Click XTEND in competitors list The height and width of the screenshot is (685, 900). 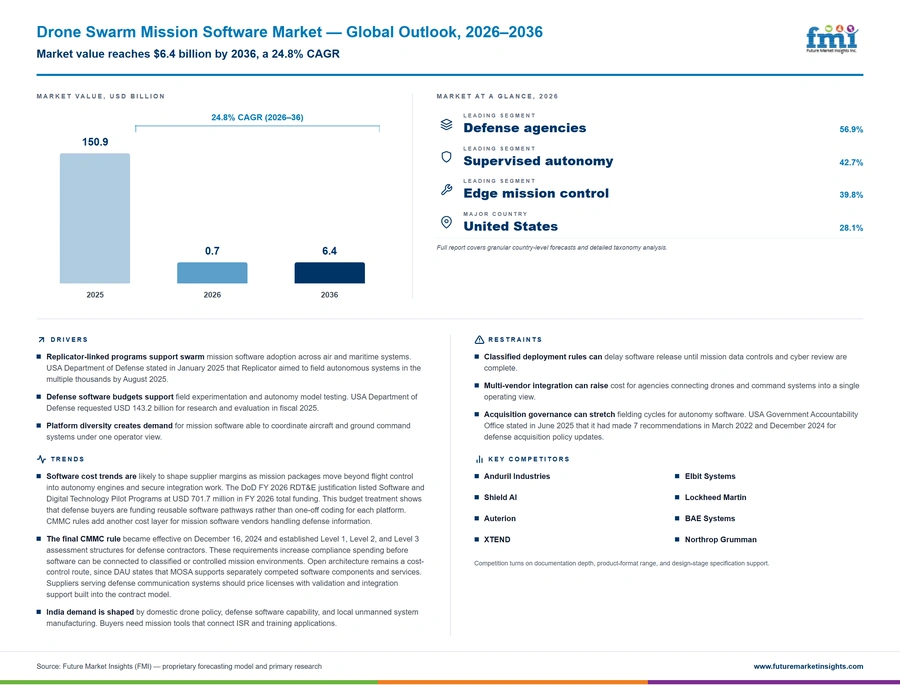coord(496,540)
